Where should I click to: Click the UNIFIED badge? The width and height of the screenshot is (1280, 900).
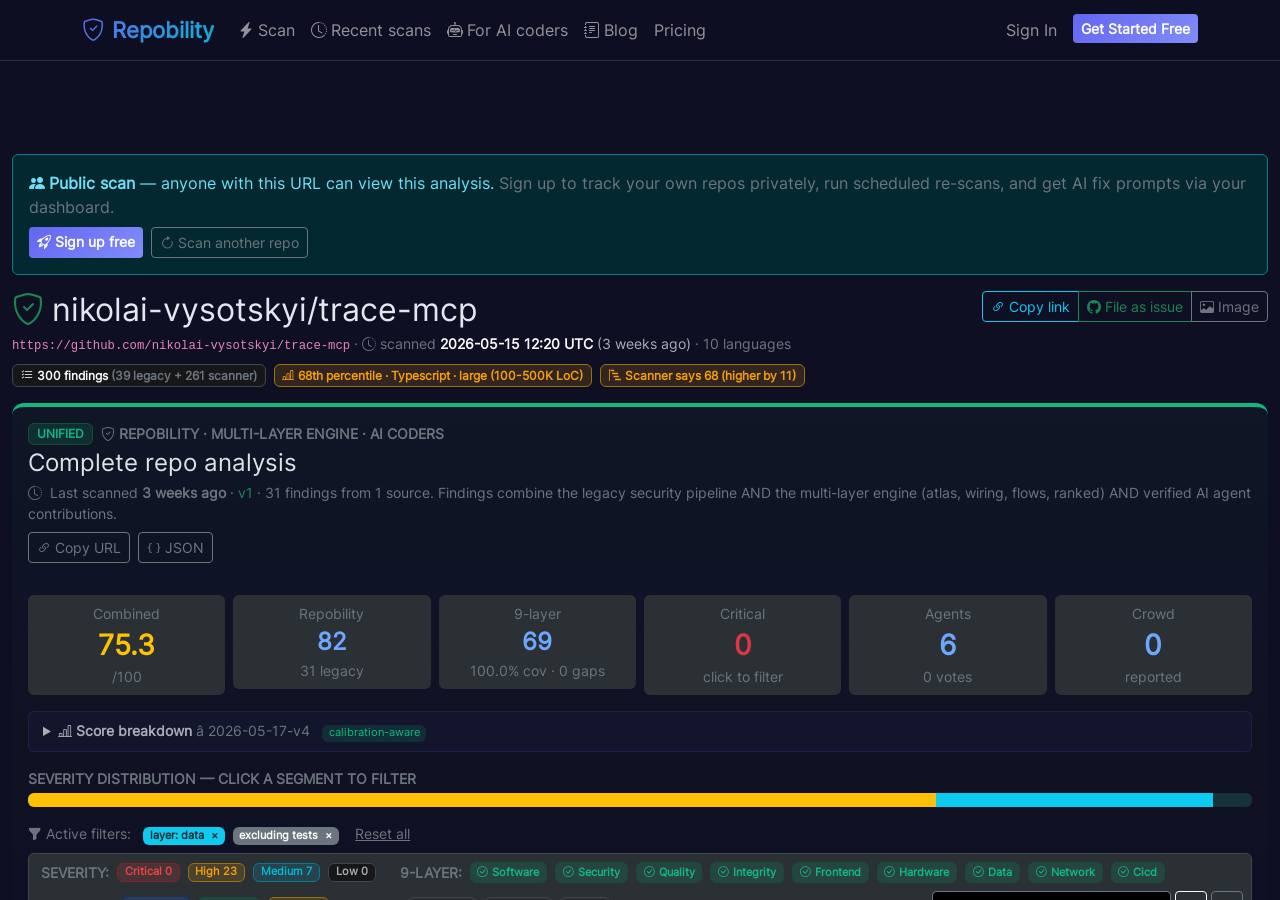[x=60, y=434]
